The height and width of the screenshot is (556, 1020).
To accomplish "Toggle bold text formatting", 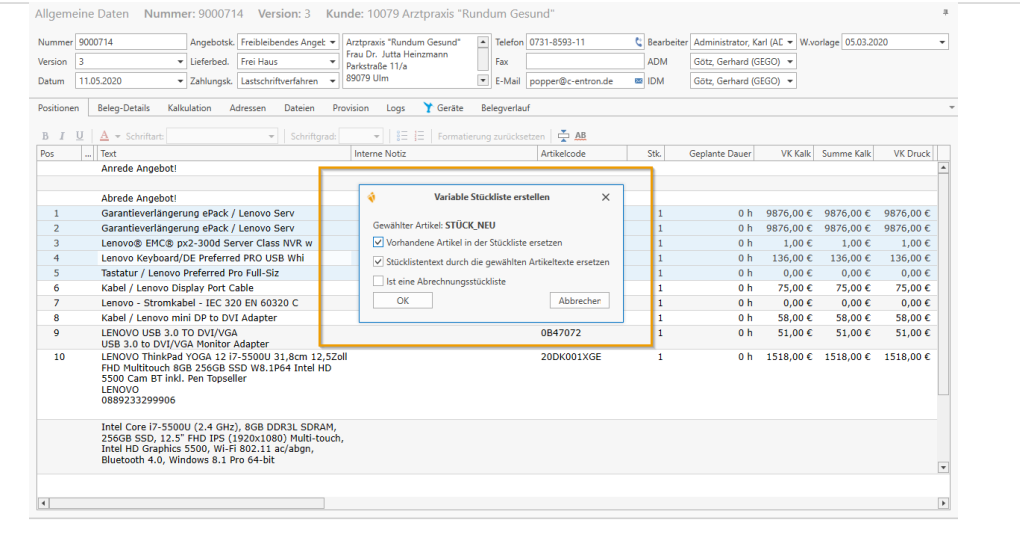I will pyautogui.click(x=45, y=136).
